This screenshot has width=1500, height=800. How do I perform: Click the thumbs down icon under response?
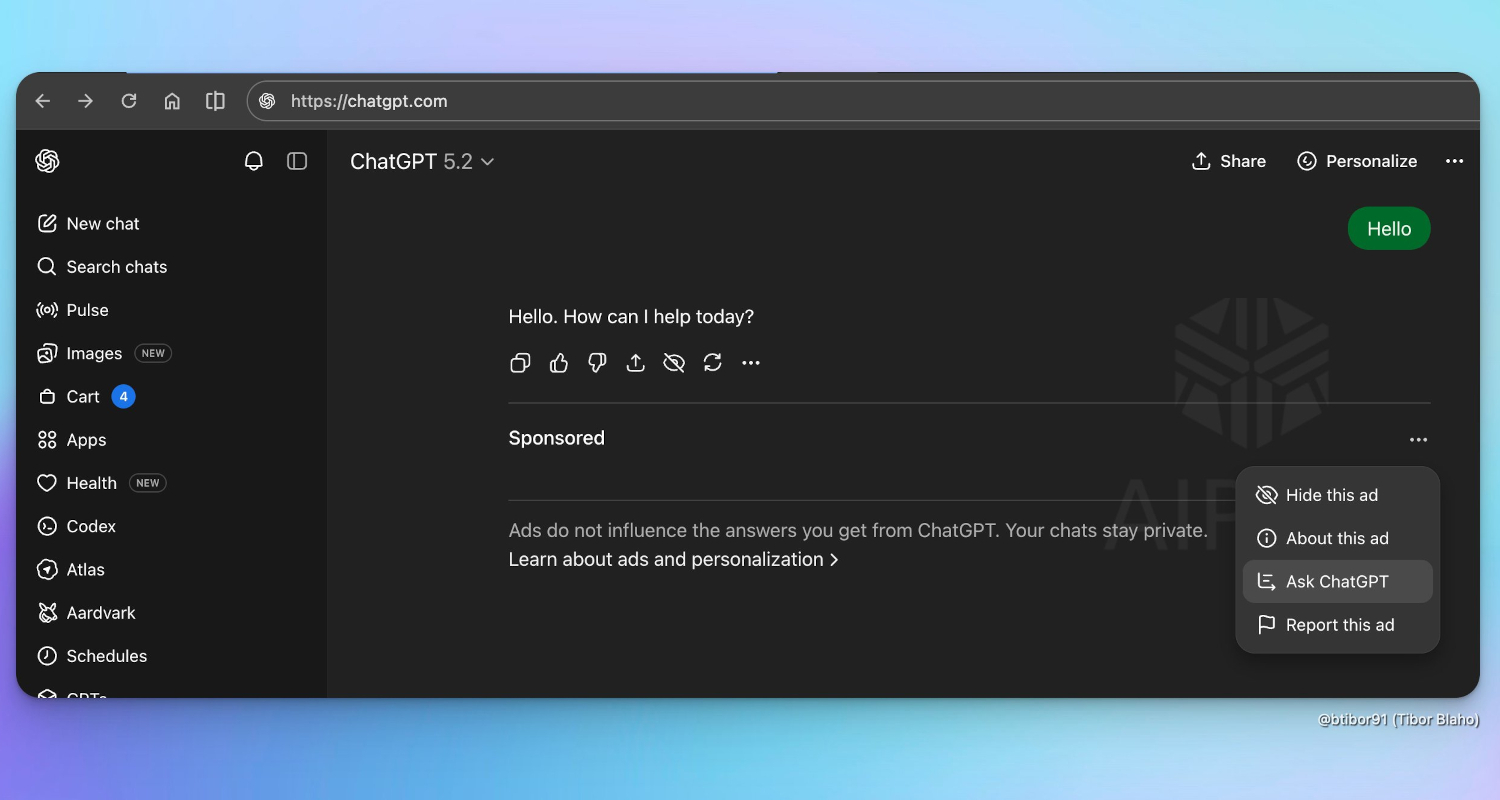[597, 363]
